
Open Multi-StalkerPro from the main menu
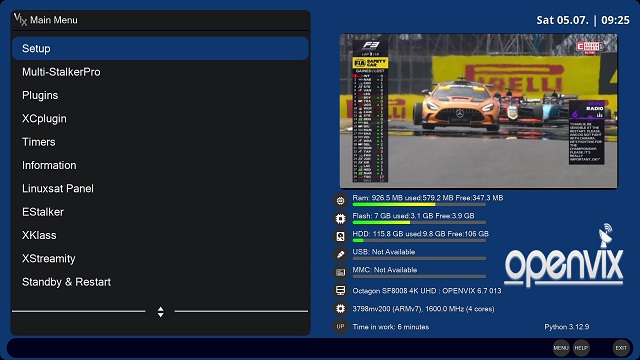160,72
